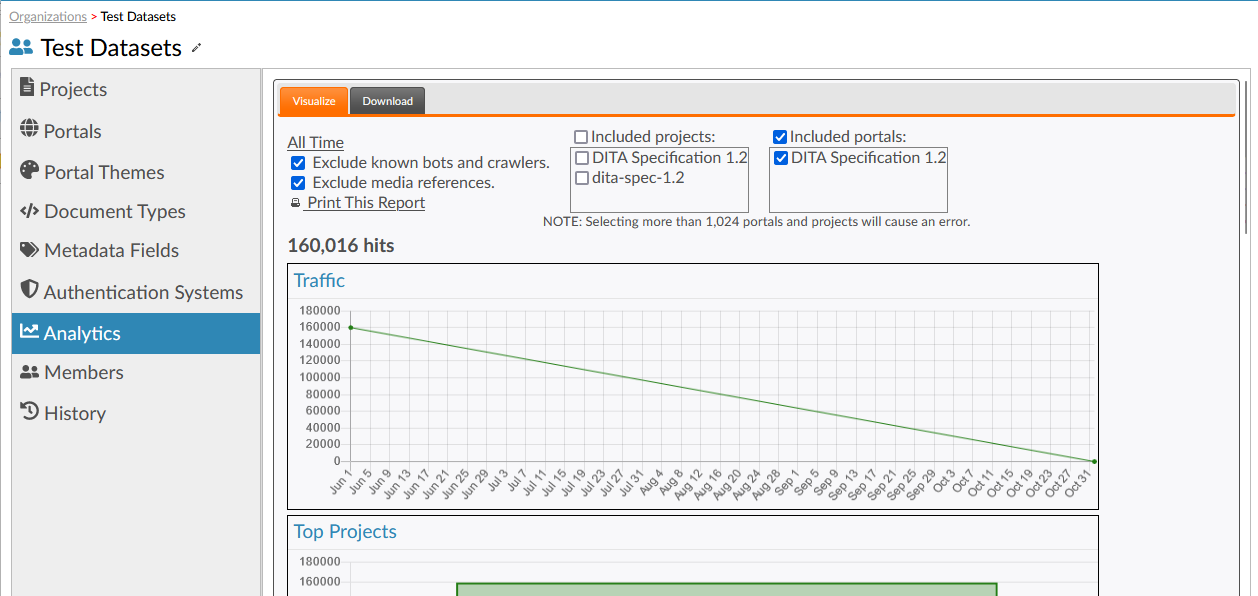Uncheck Exclude known bots and crawlers
Image resolution: width=1258 pixels, height=596 pixels.
[x=298, y=163]
